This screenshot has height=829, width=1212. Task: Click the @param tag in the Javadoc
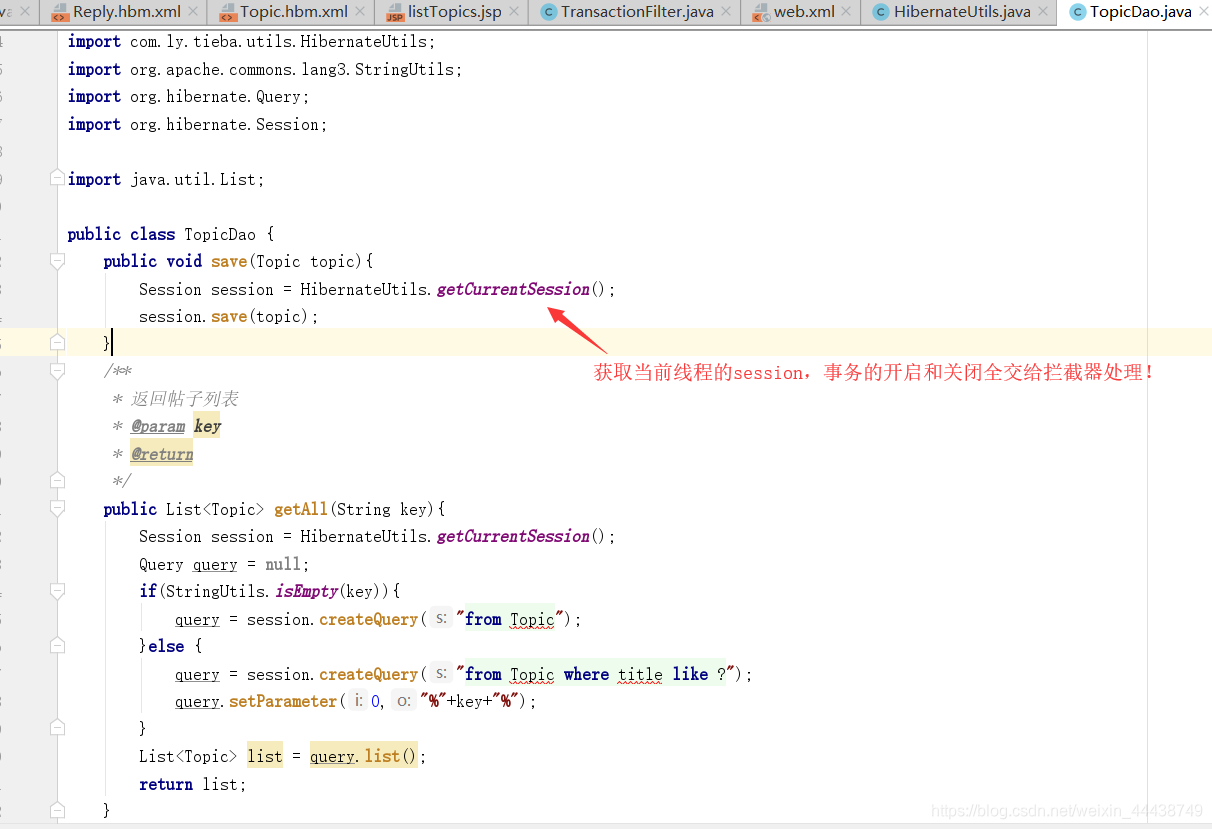point(158,426)
